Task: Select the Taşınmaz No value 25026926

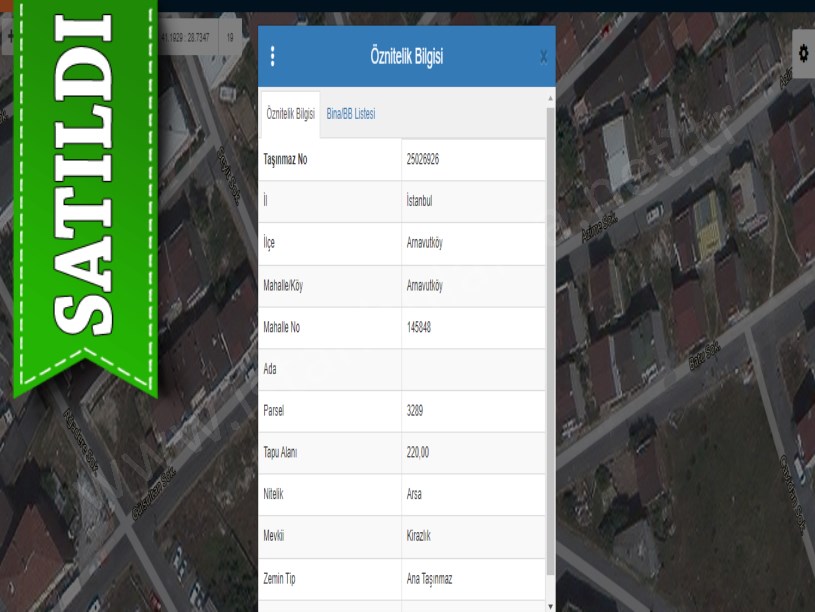Action: (x=425, y=159)
